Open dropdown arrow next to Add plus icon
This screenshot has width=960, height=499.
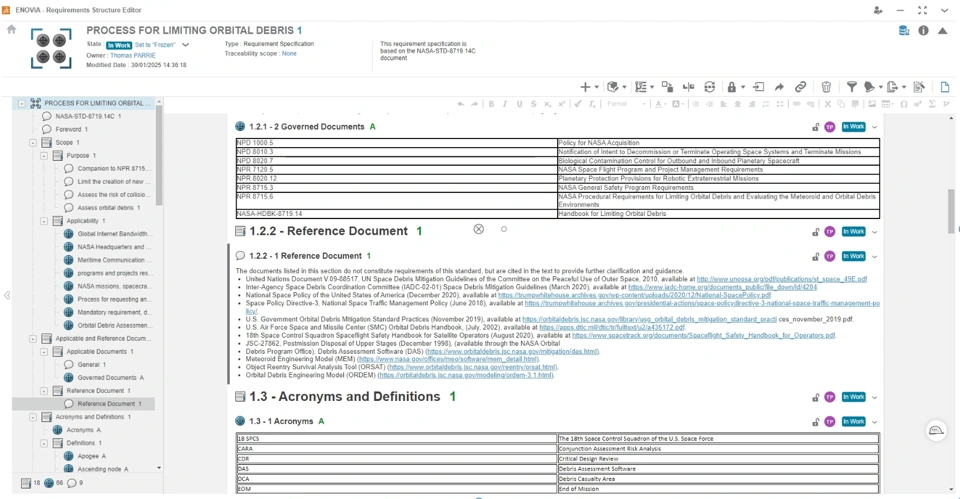click(x=596, y=87)
